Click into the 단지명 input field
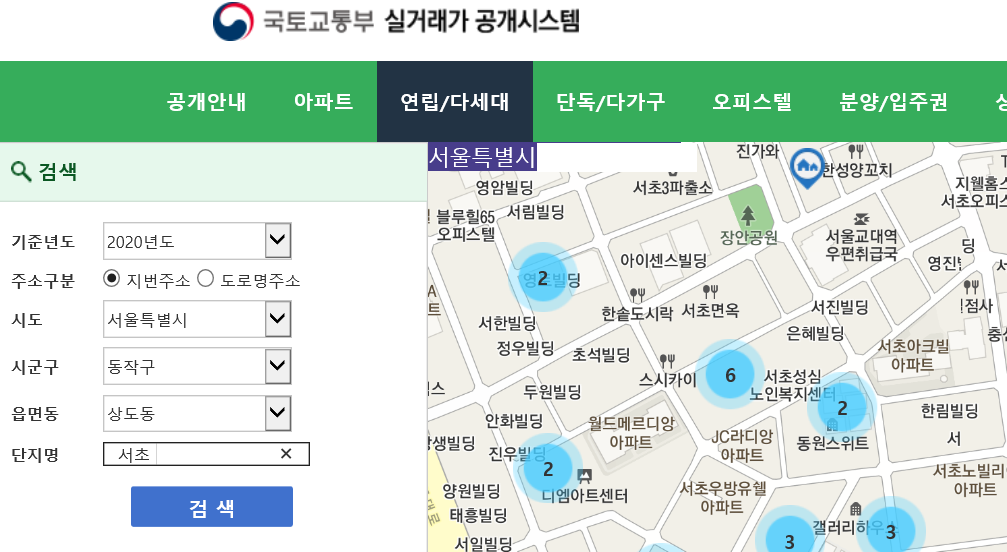 (206, 454)
